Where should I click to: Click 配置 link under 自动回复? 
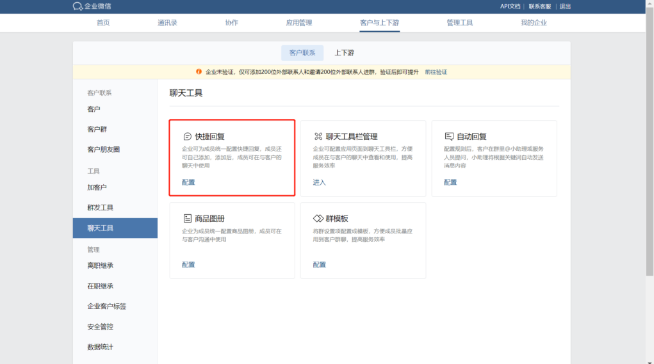click(450, 182)
